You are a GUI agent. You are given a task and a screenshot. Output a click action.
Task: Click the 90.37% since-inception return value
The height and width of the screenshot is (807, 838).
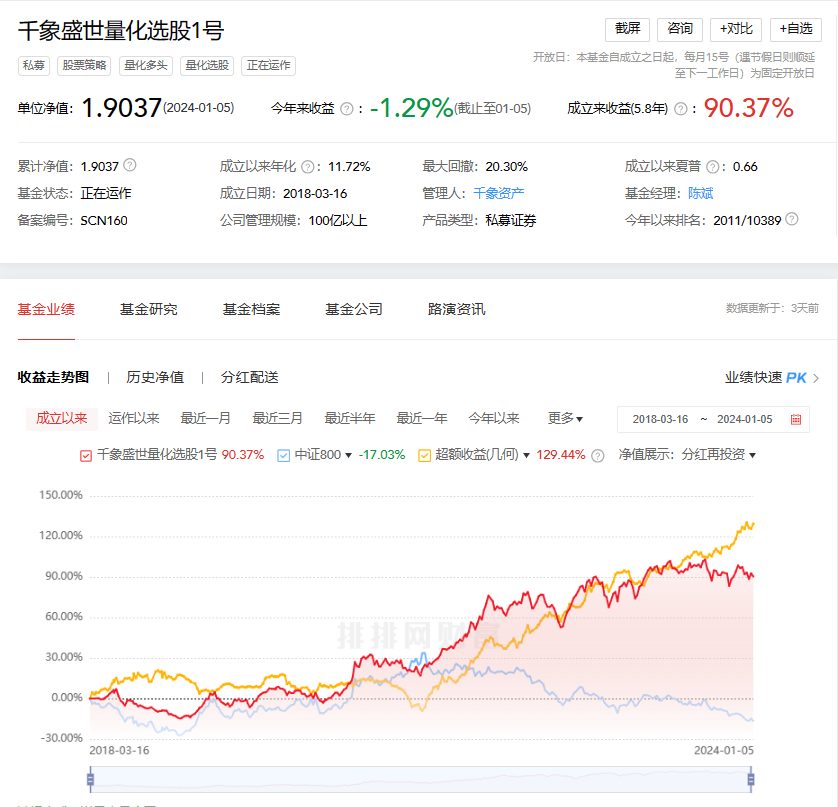pos(748,108)
